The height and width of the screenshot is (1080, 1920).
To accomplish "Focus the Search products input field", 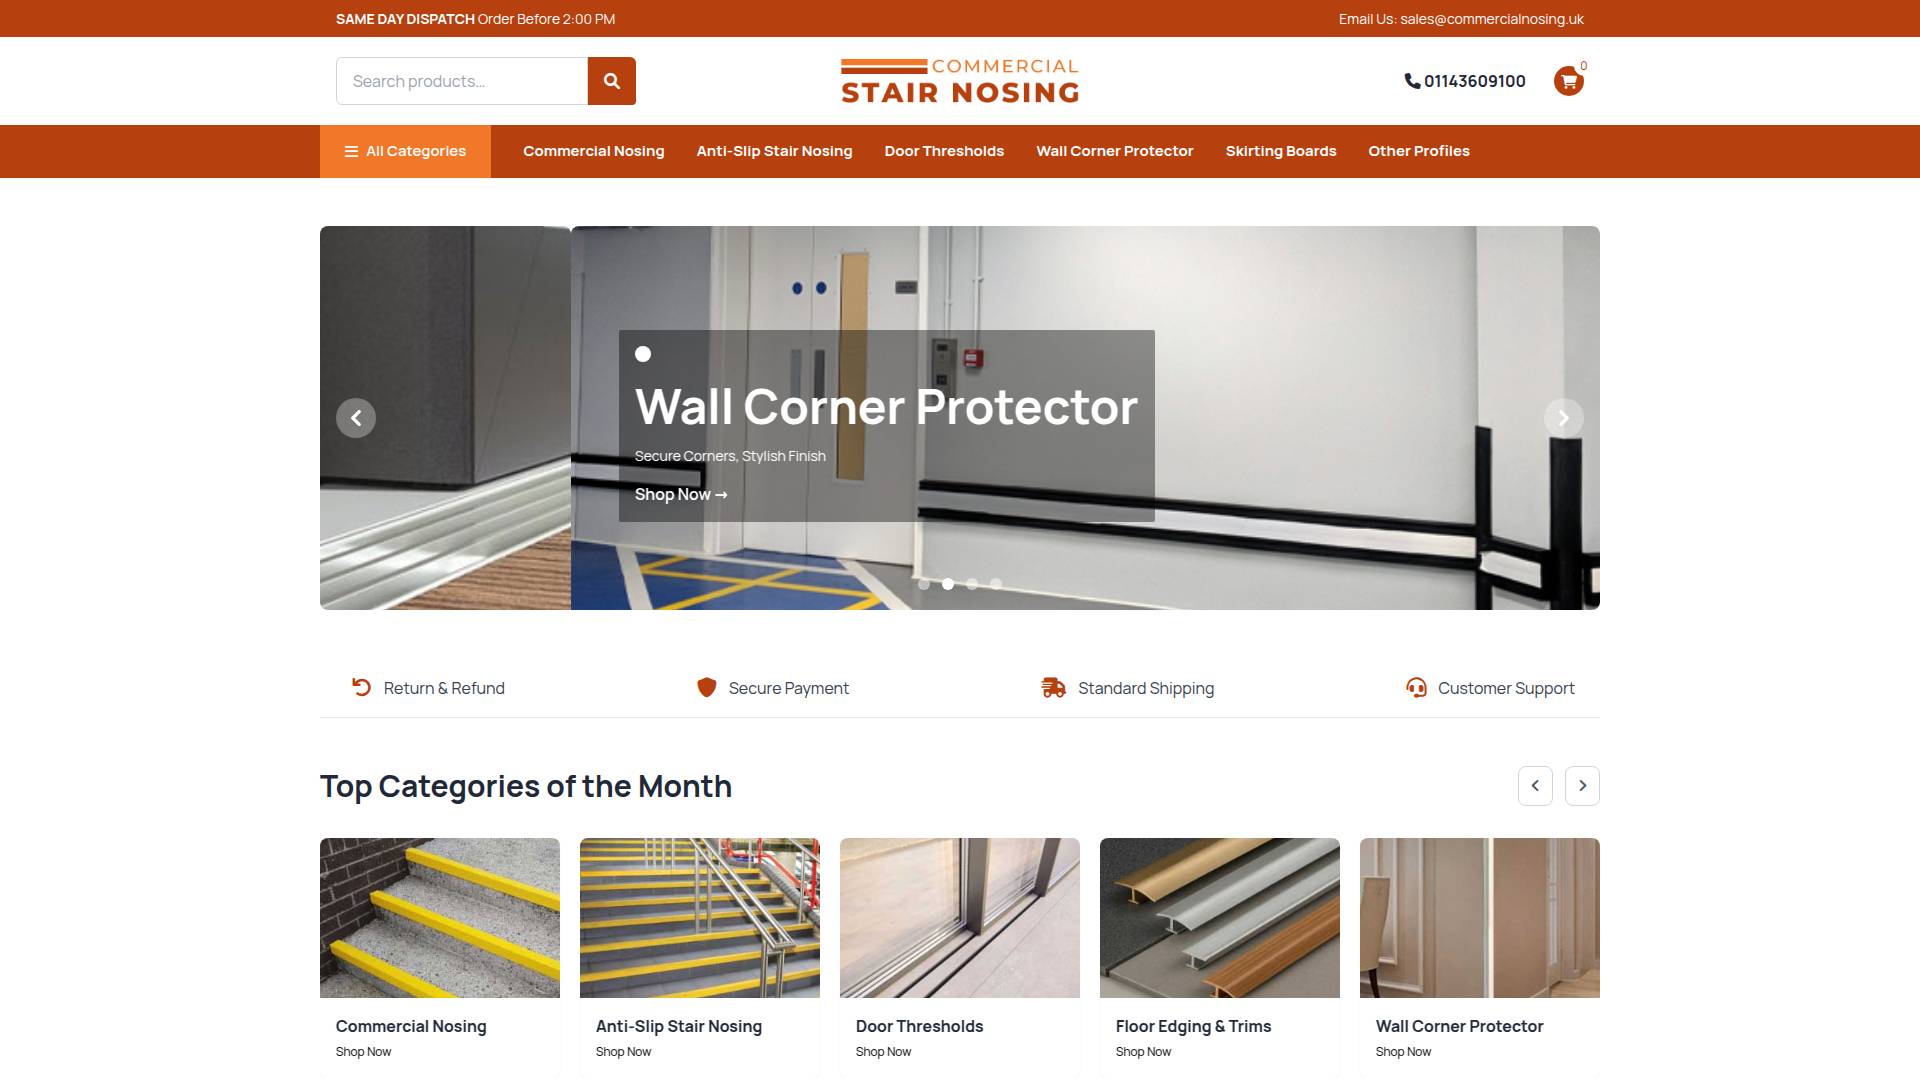I will point(462,81).
